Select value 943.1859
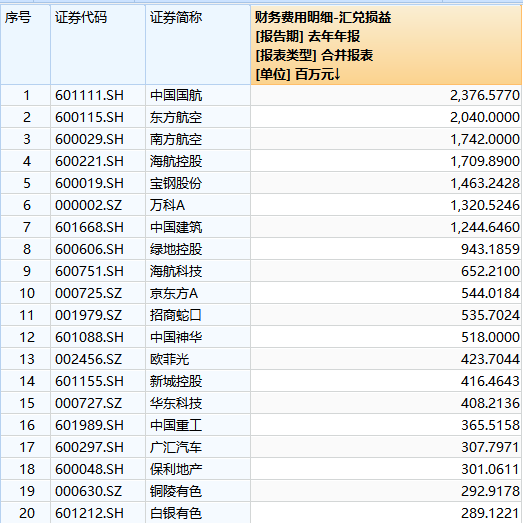Screen dimensions: 523x523 (x=490, y=249)
